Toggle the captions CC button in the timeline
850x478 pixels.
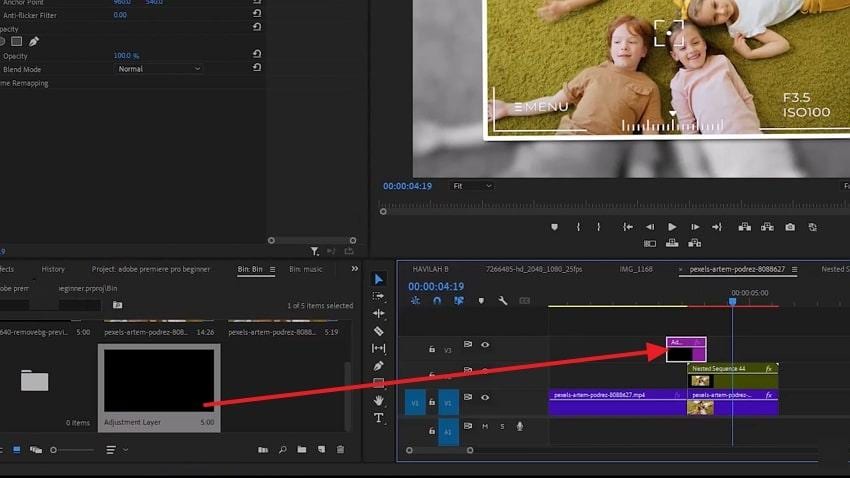click(524, 301)
